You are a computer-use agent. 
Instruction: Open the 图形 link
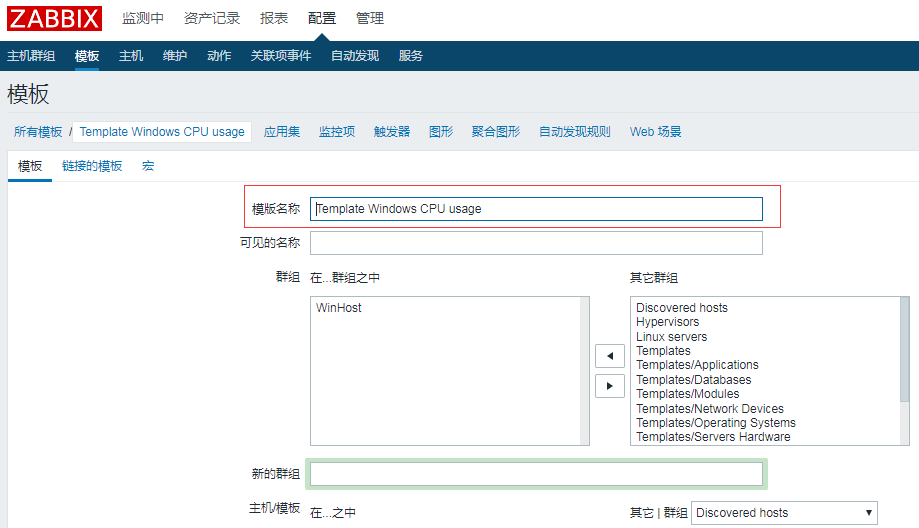tap(441, 132)
